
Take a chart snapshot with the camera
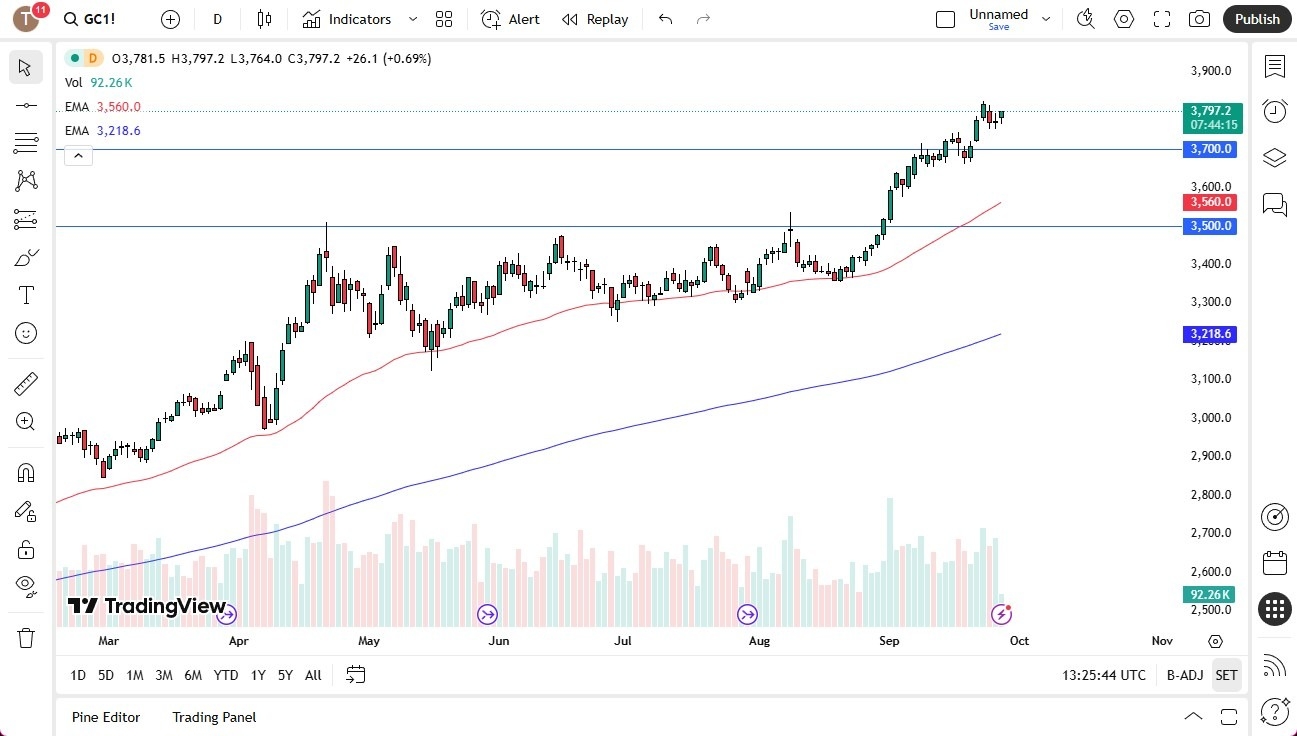point(1199,19)
